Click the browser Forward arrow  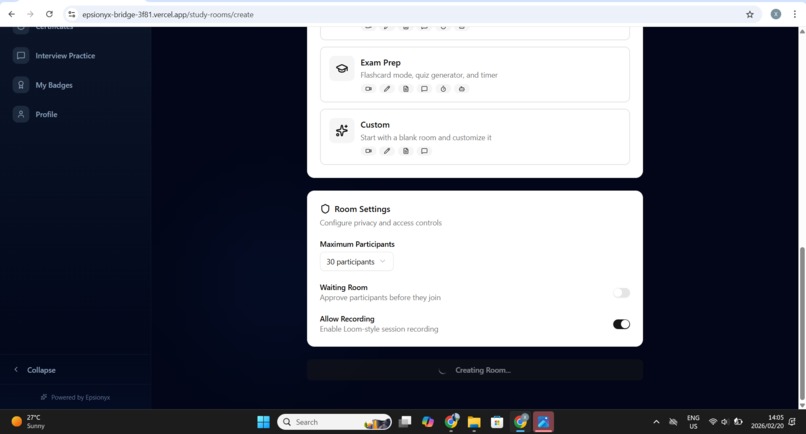pyautogui.click(x=30, y=14)
